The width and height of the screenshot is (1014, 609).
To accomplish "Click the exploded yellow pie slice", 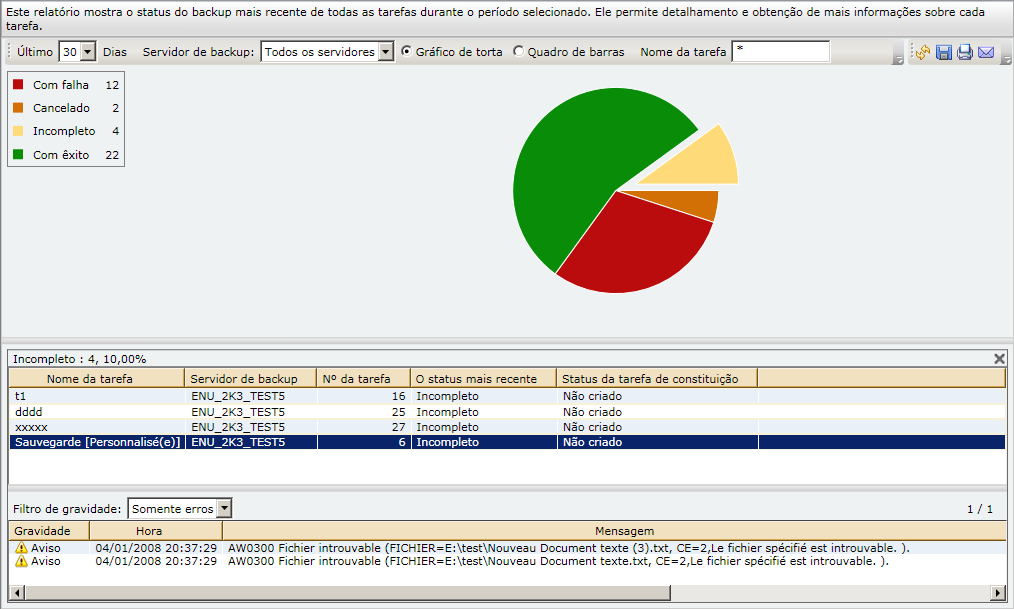I will coord(702,162).
